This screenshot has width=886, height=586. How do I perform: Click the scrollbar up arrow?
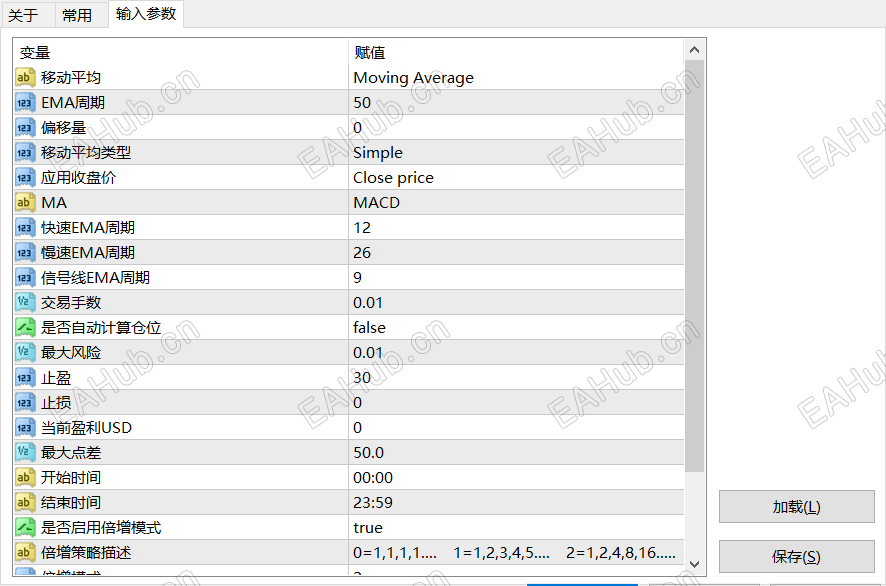(x=694, y=50)
